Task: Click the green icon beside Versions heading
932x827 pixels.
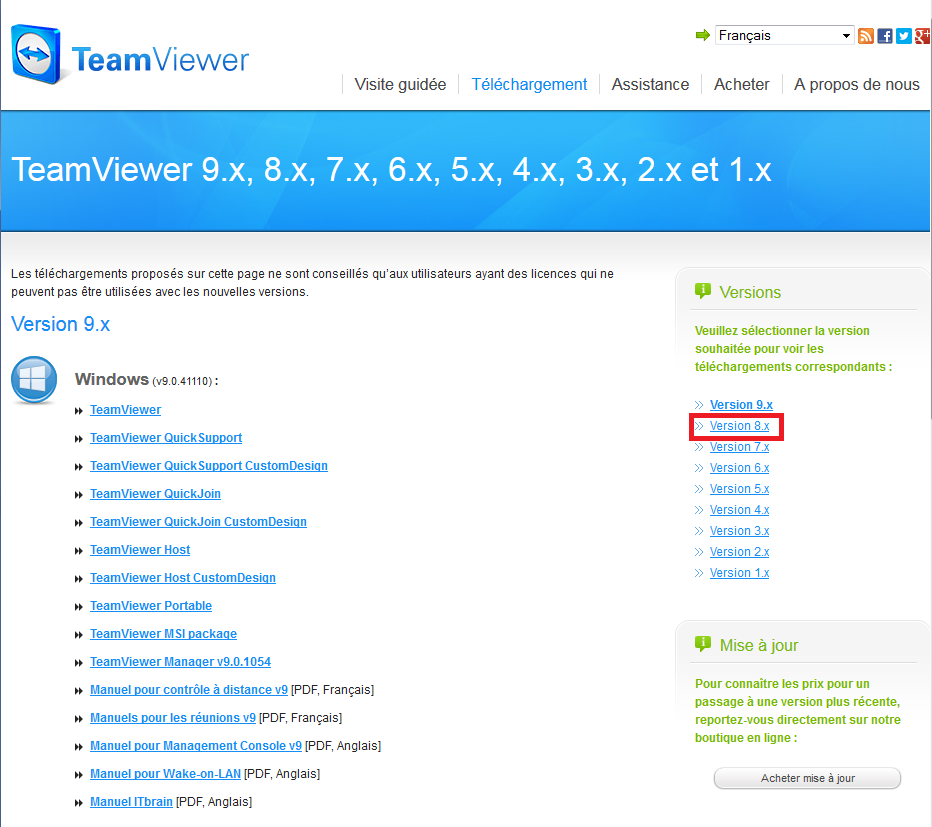Action: pos(703,291)
